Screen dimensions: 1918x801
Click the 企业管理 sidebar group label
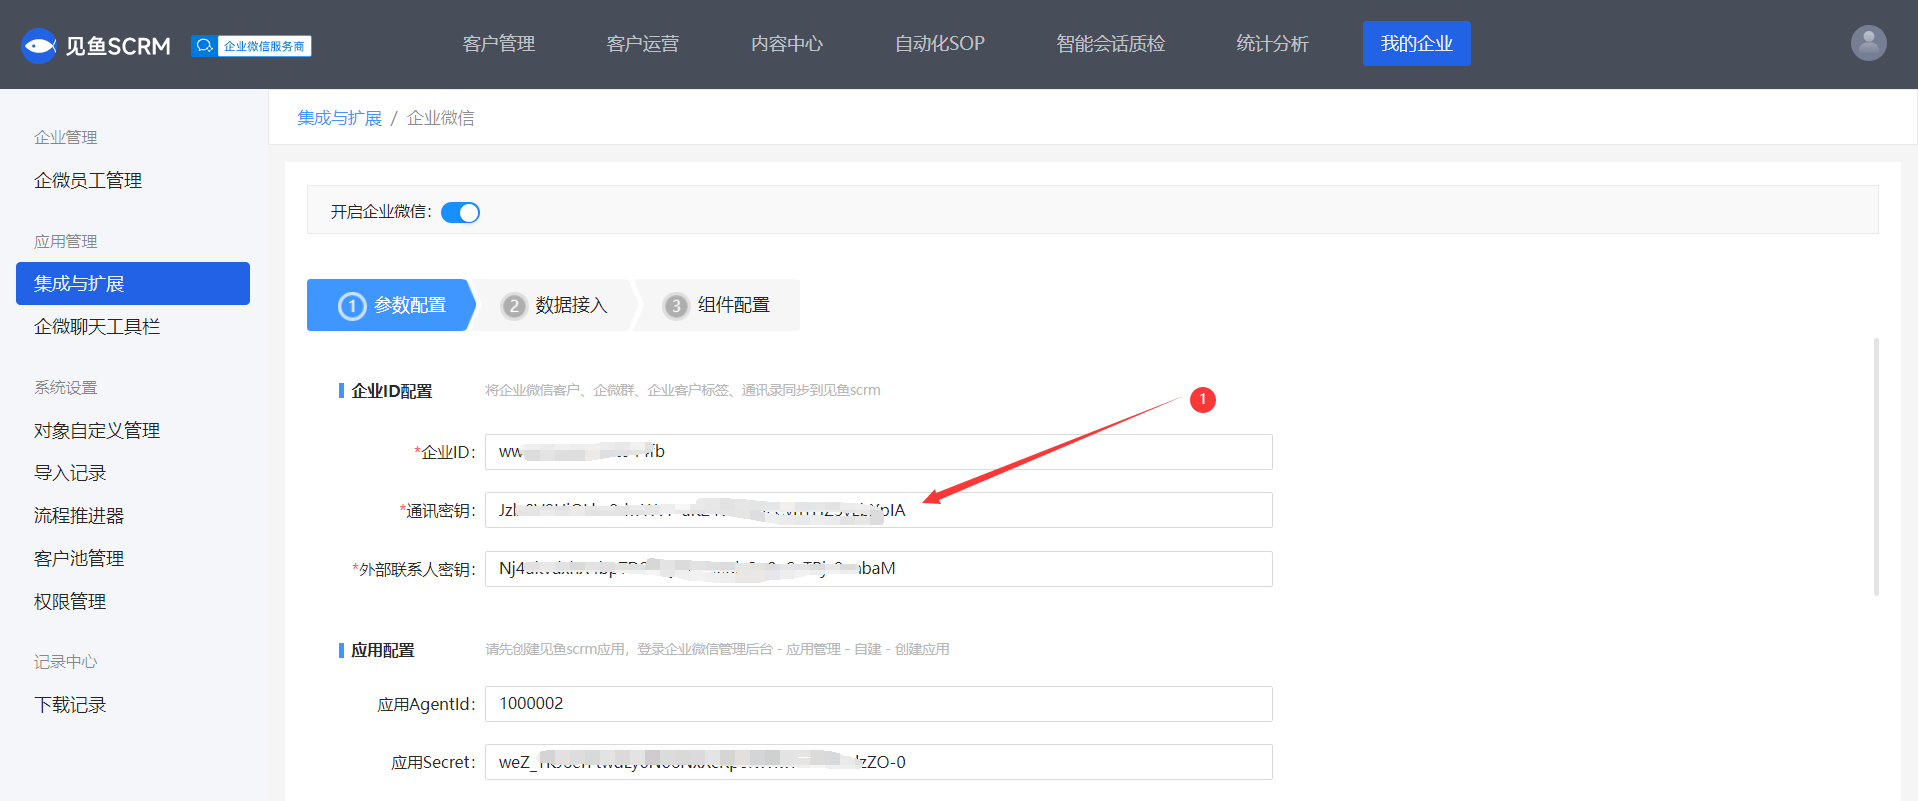tap(66, 137)
